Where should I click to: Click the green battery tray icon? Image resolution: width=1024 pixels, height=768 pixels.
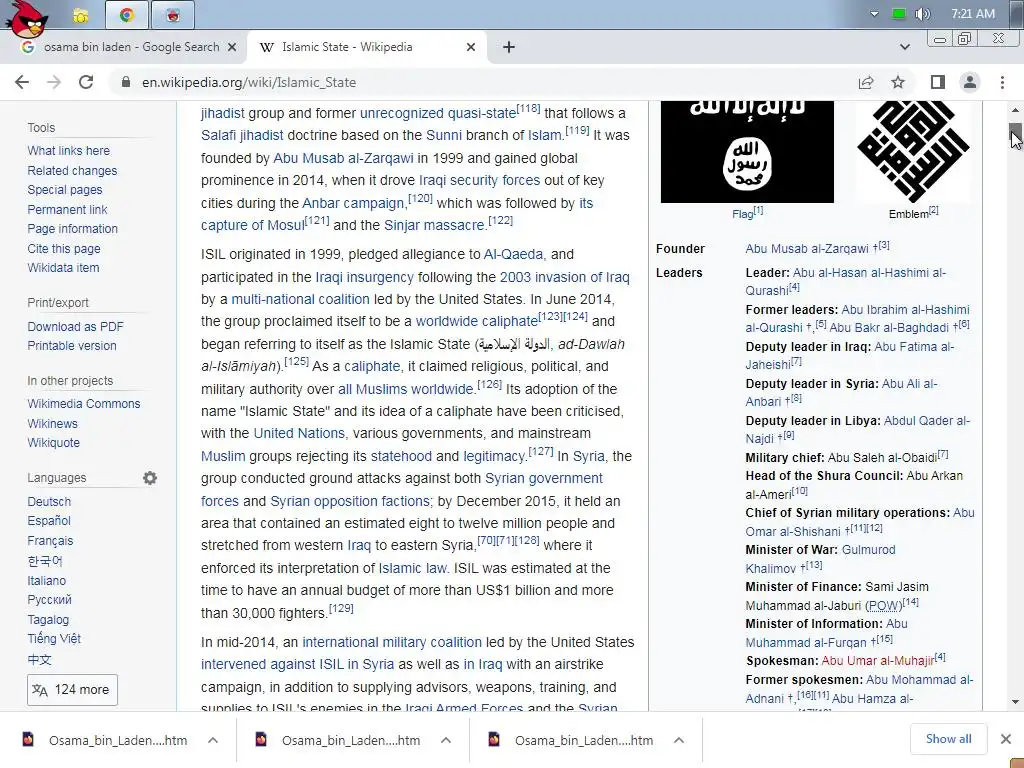tap(899, 14)
